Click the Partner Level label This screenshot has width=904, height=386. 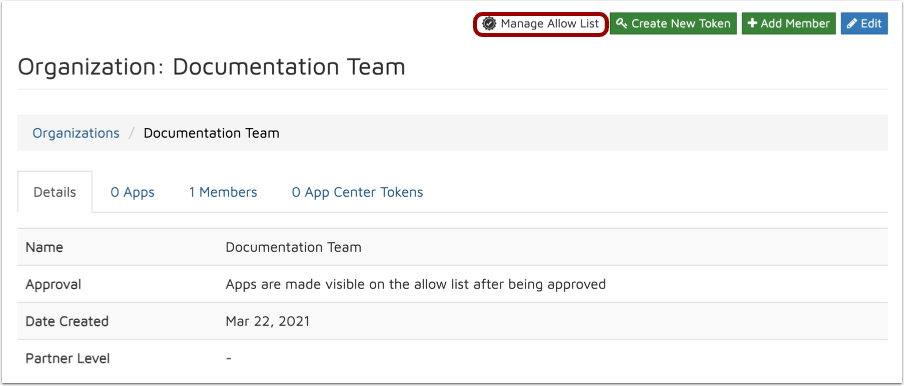coord(67,358)
